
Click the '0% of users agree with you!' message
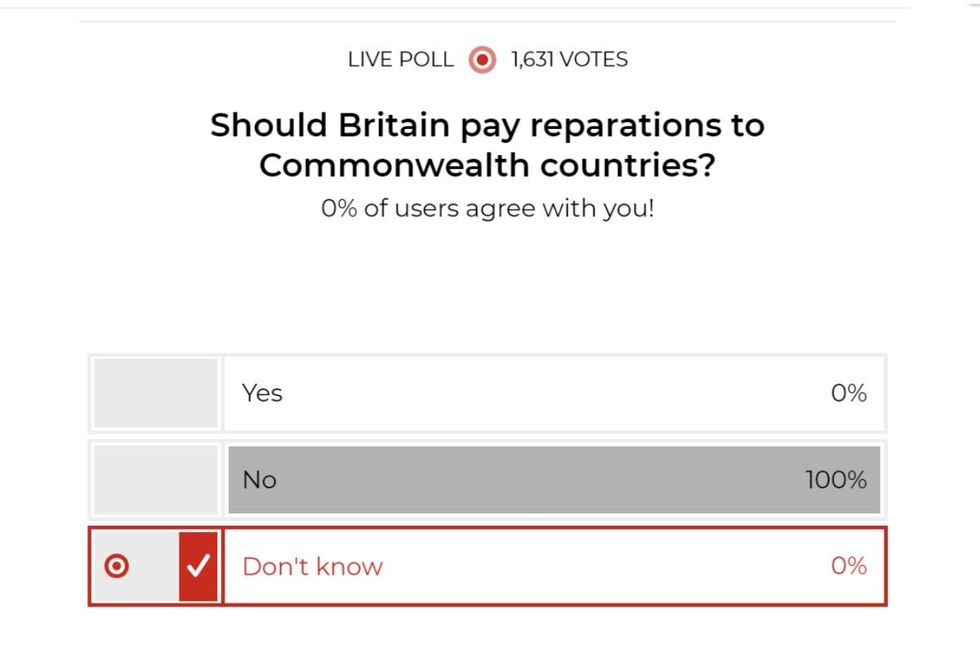[x=487, y=209]
